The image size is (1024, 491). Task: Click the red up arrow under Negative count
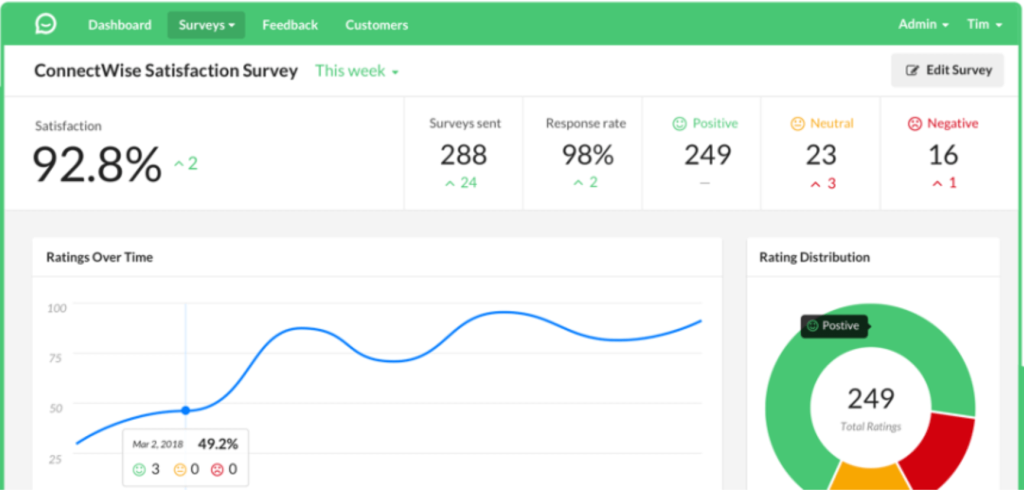(937, 184)
